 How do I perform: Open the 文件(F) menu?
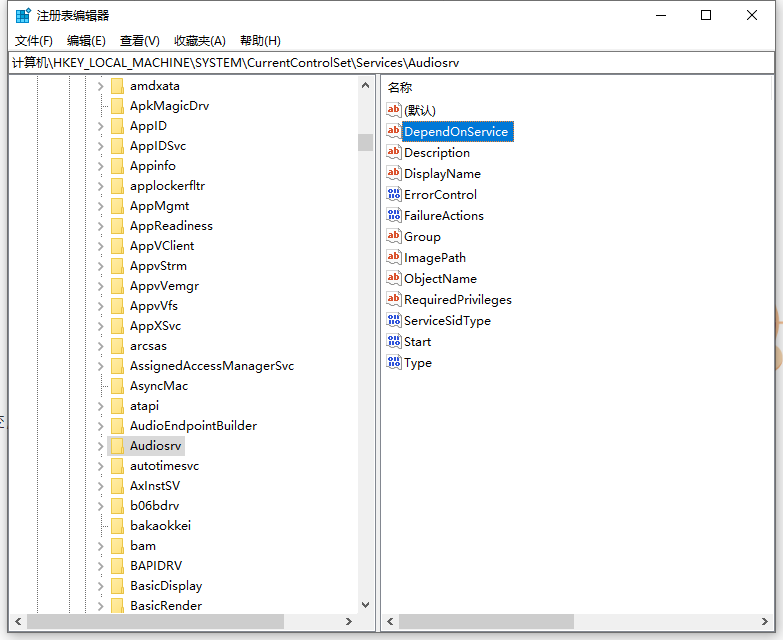tap(34, 41)
